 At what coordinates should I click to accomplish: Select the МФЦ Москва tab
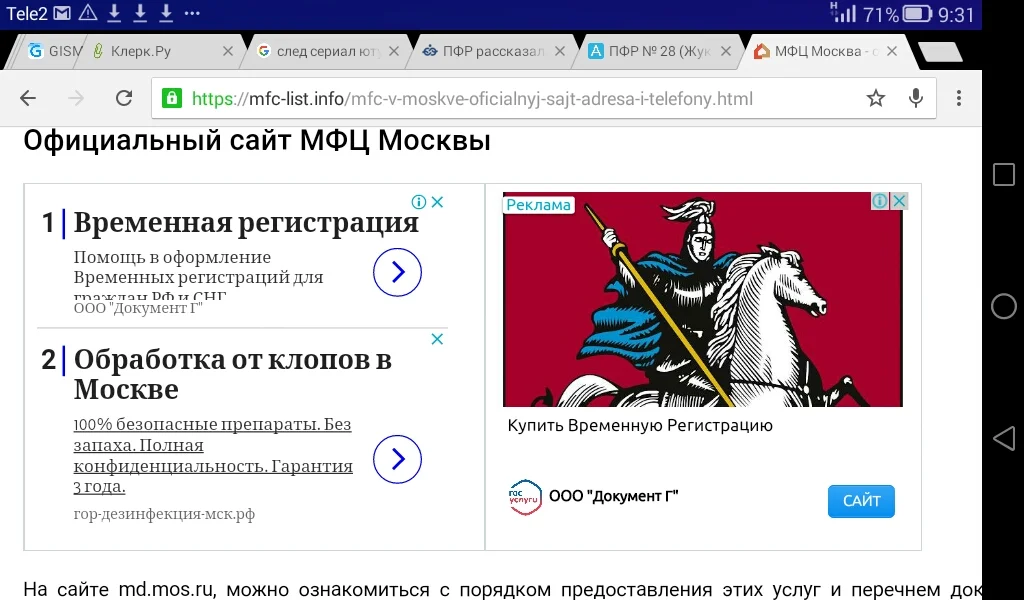coord(824,51)
